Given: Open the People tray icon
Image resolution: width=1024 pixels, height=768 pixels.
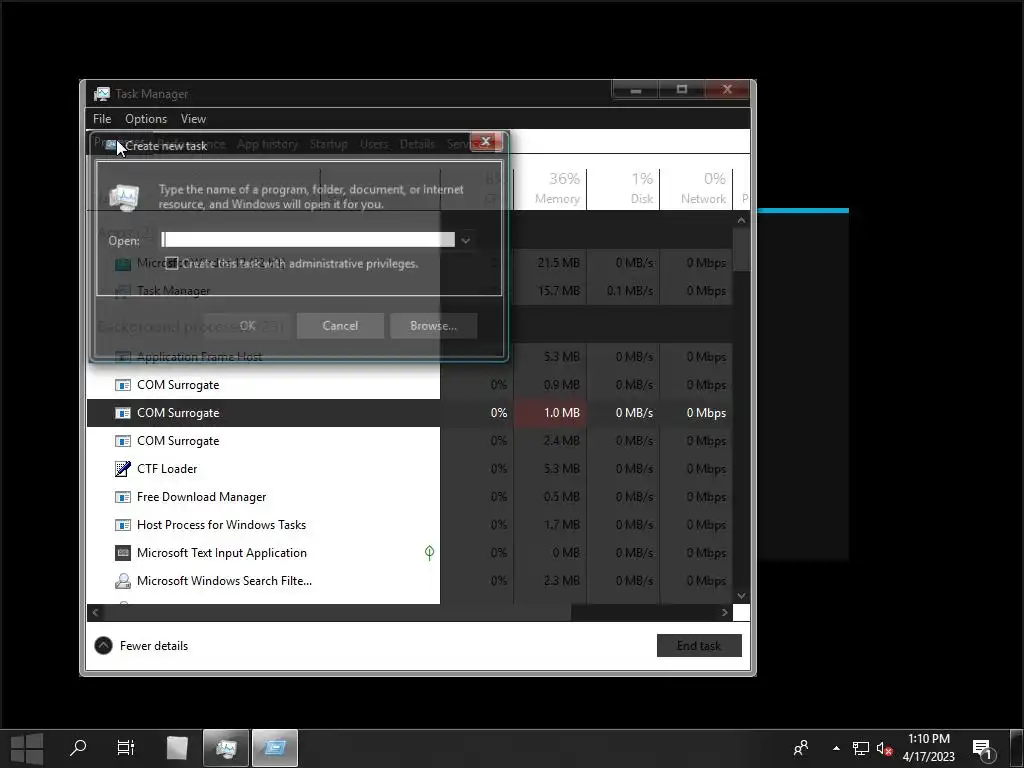Looking at the screenshot, I should click(x=801, y=748).
